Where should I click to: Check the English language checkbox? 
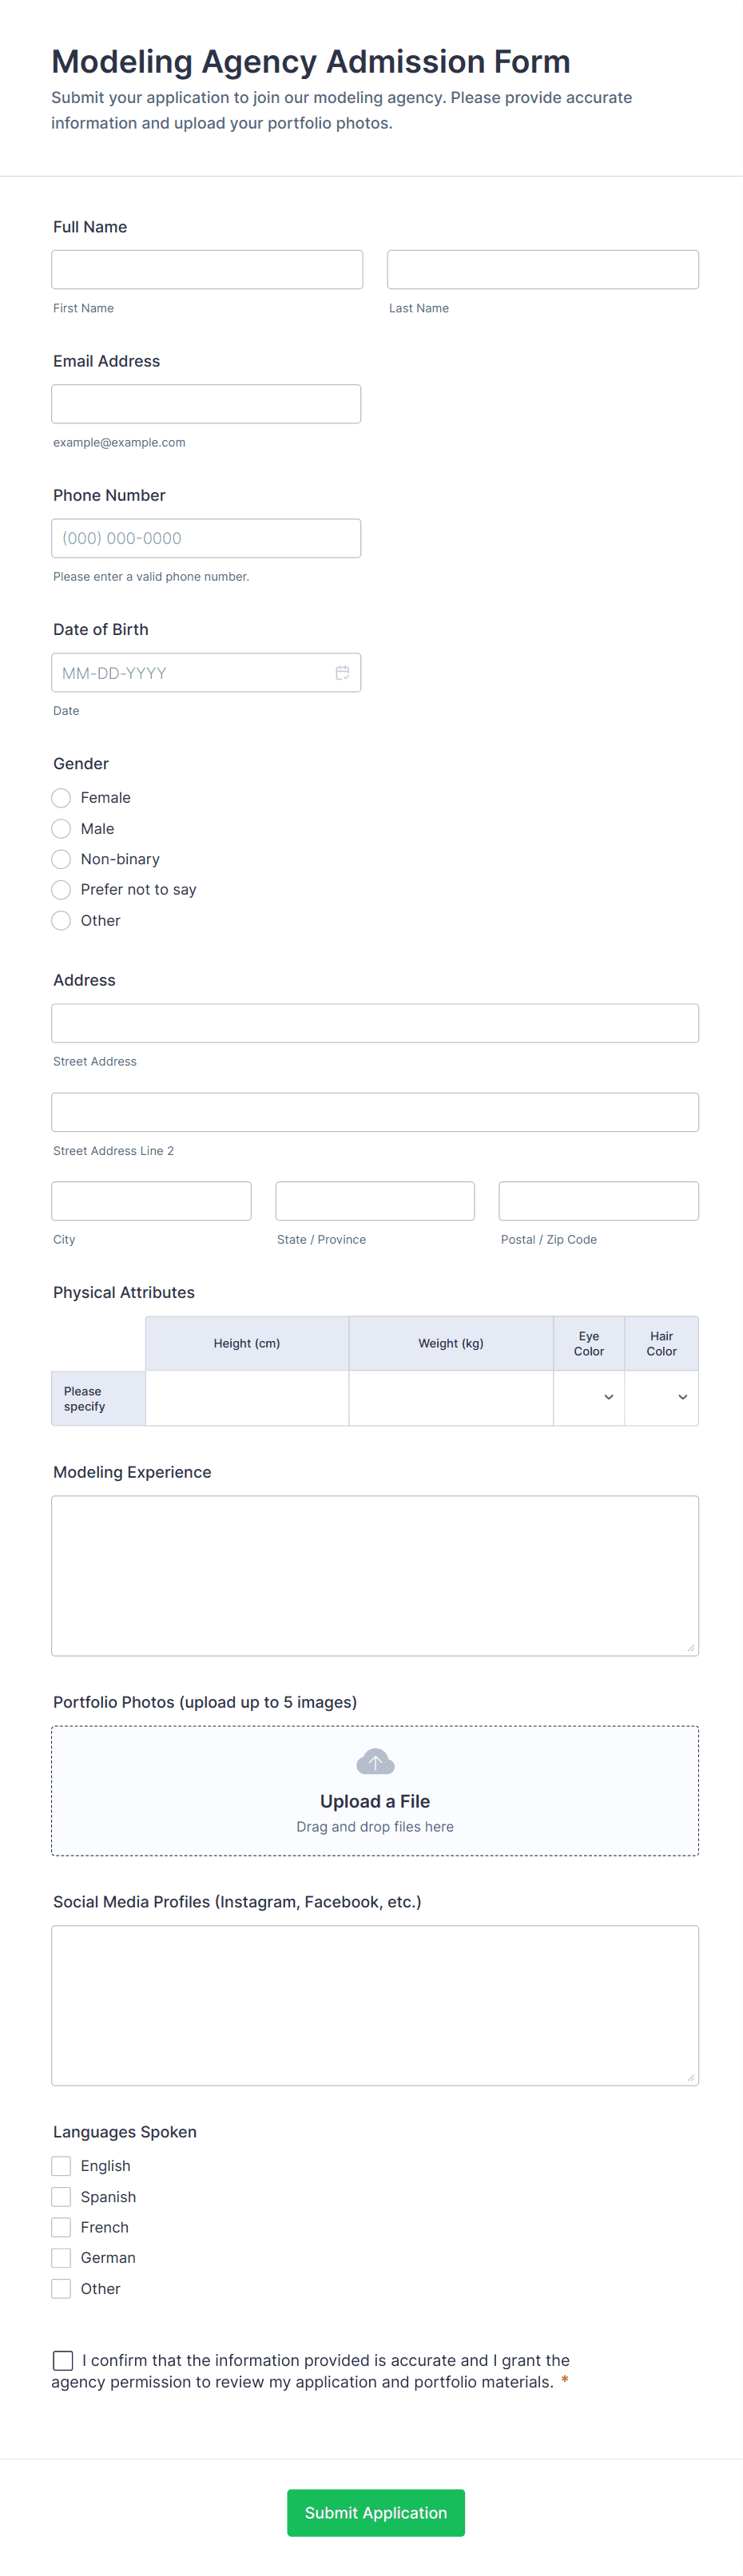[x=62, y=2166]
